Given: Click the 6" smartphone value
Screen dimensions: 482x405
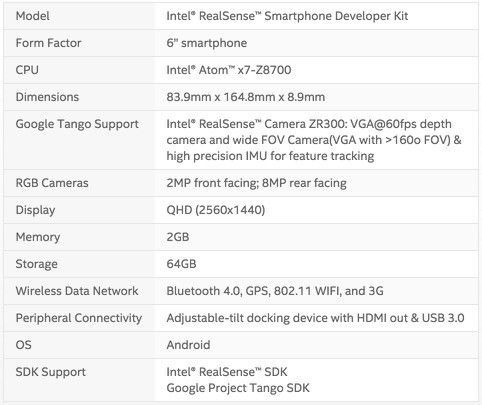Looking at the screenshot, I should 207,43.
